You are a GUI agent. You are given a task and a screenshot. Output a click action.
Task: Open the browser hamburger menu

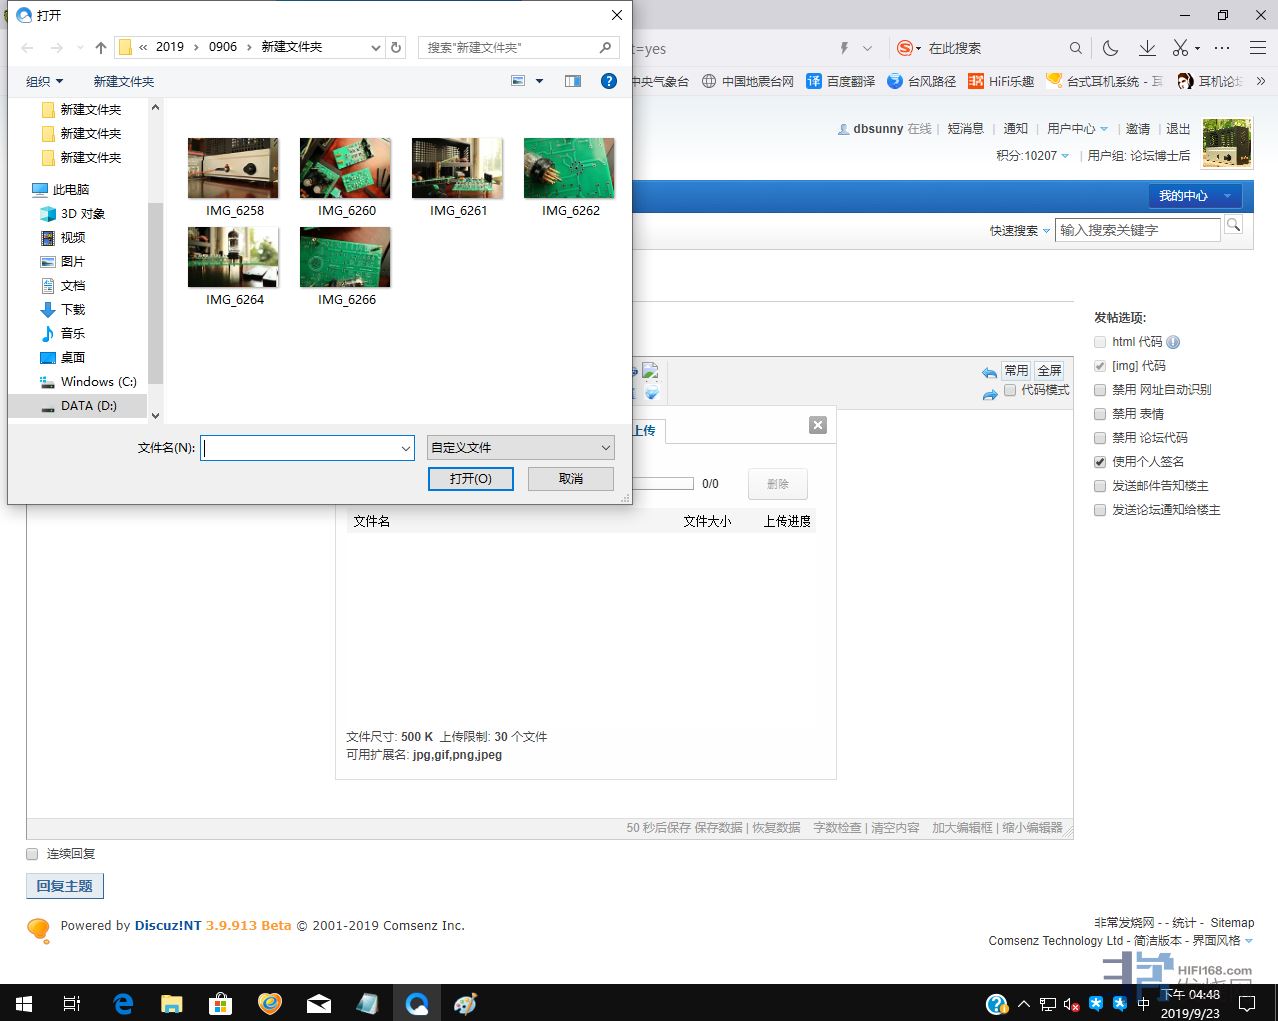[x=1258, y=48]
